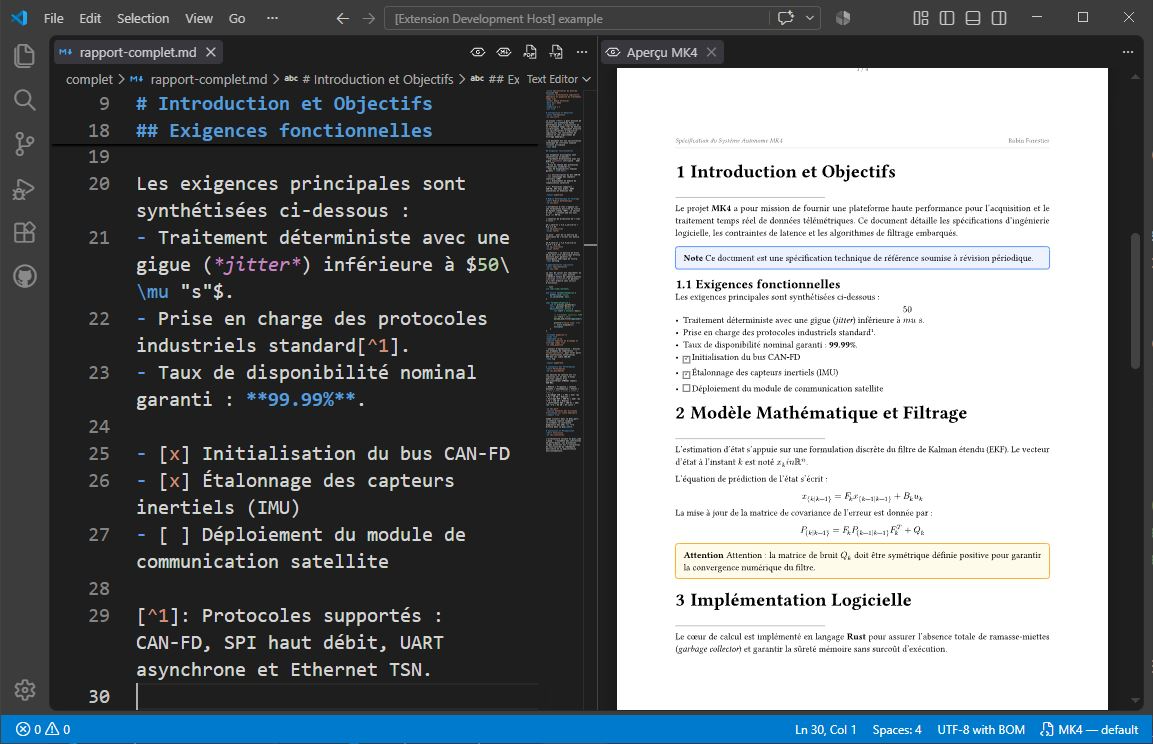Click 'UTF-8 with BOM' encoding selector
Image resolution: width=1153 pixels, height=744 pixels.
point(981,729)
